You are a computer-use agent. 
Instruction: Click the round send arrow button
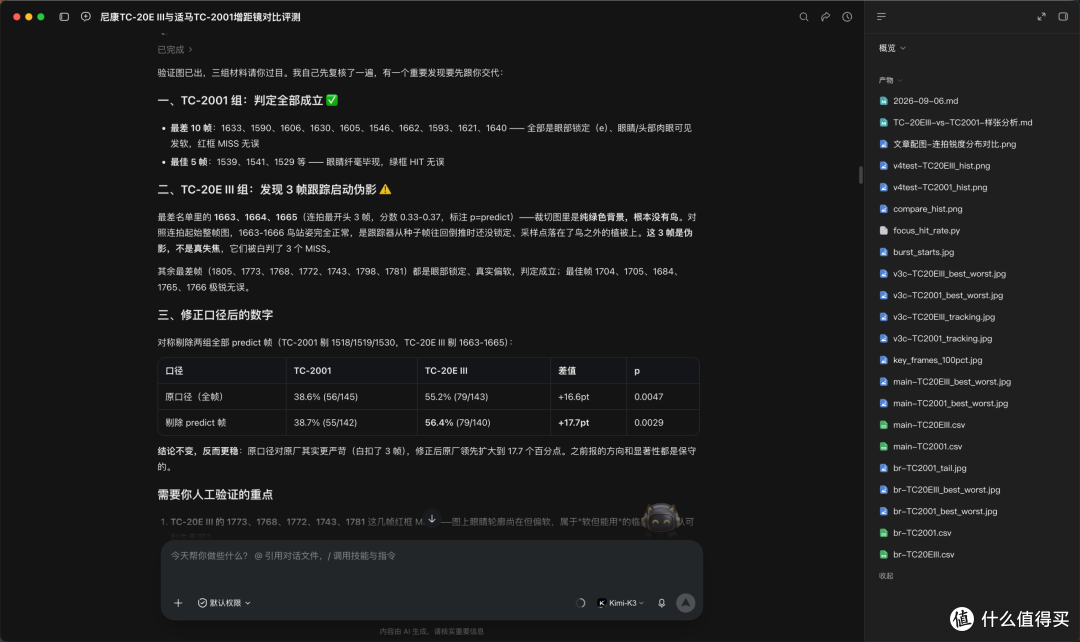tap(685, 603)
